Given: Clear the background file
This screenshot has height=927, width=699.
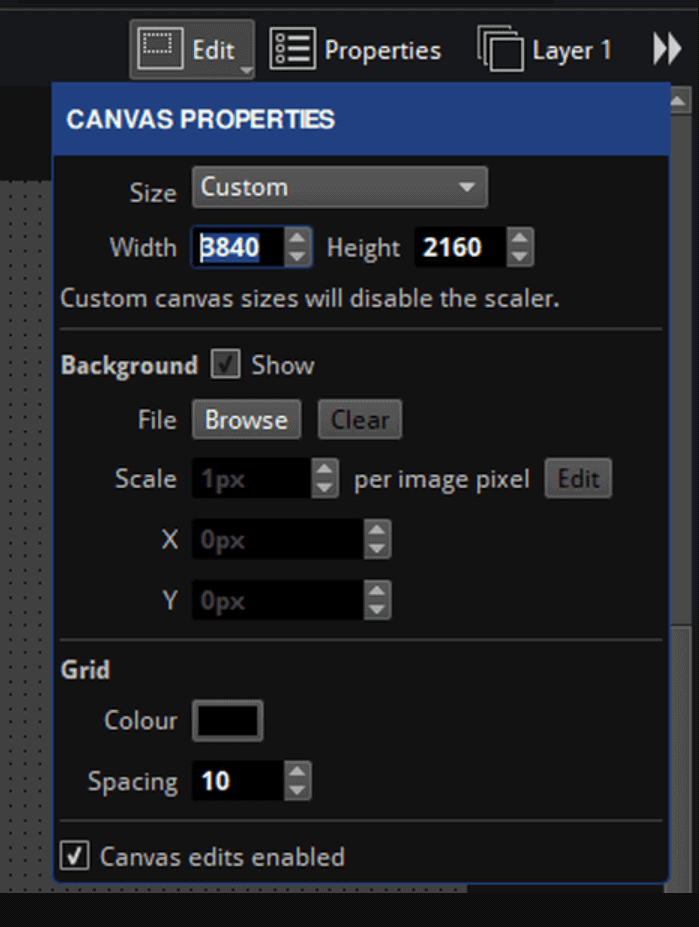Looking at the screenshot, I should click(x=360, y=420).
